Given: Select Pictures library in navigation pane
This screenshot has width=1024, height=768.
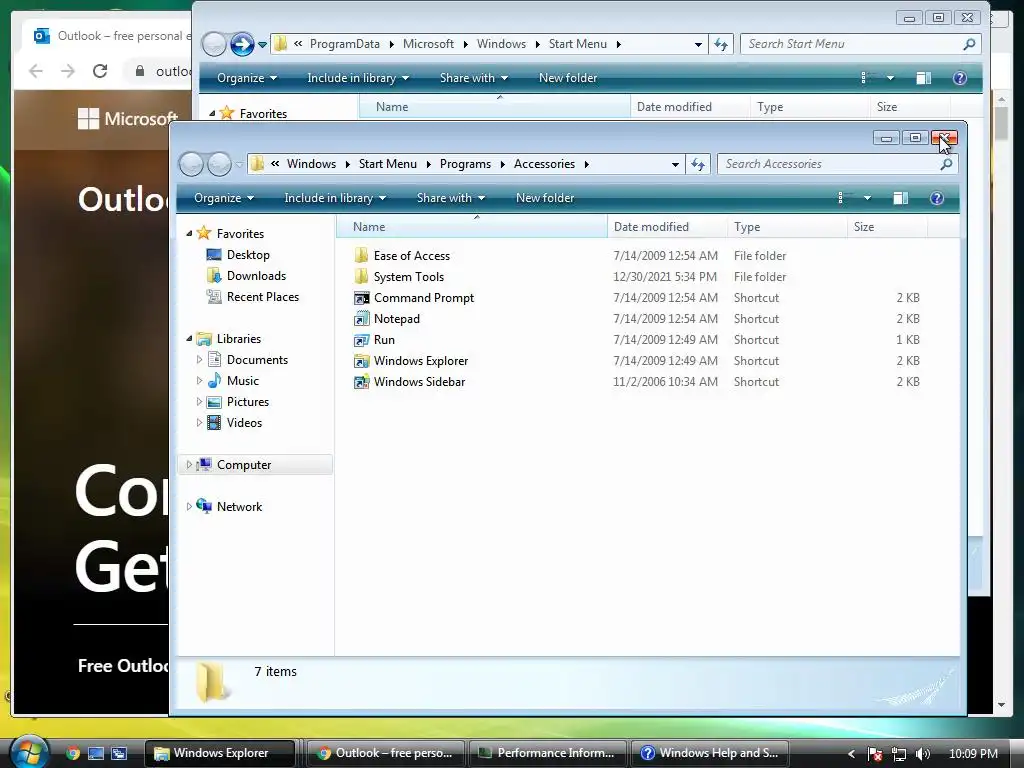Looking at the screenshot, I should (248, 402).
